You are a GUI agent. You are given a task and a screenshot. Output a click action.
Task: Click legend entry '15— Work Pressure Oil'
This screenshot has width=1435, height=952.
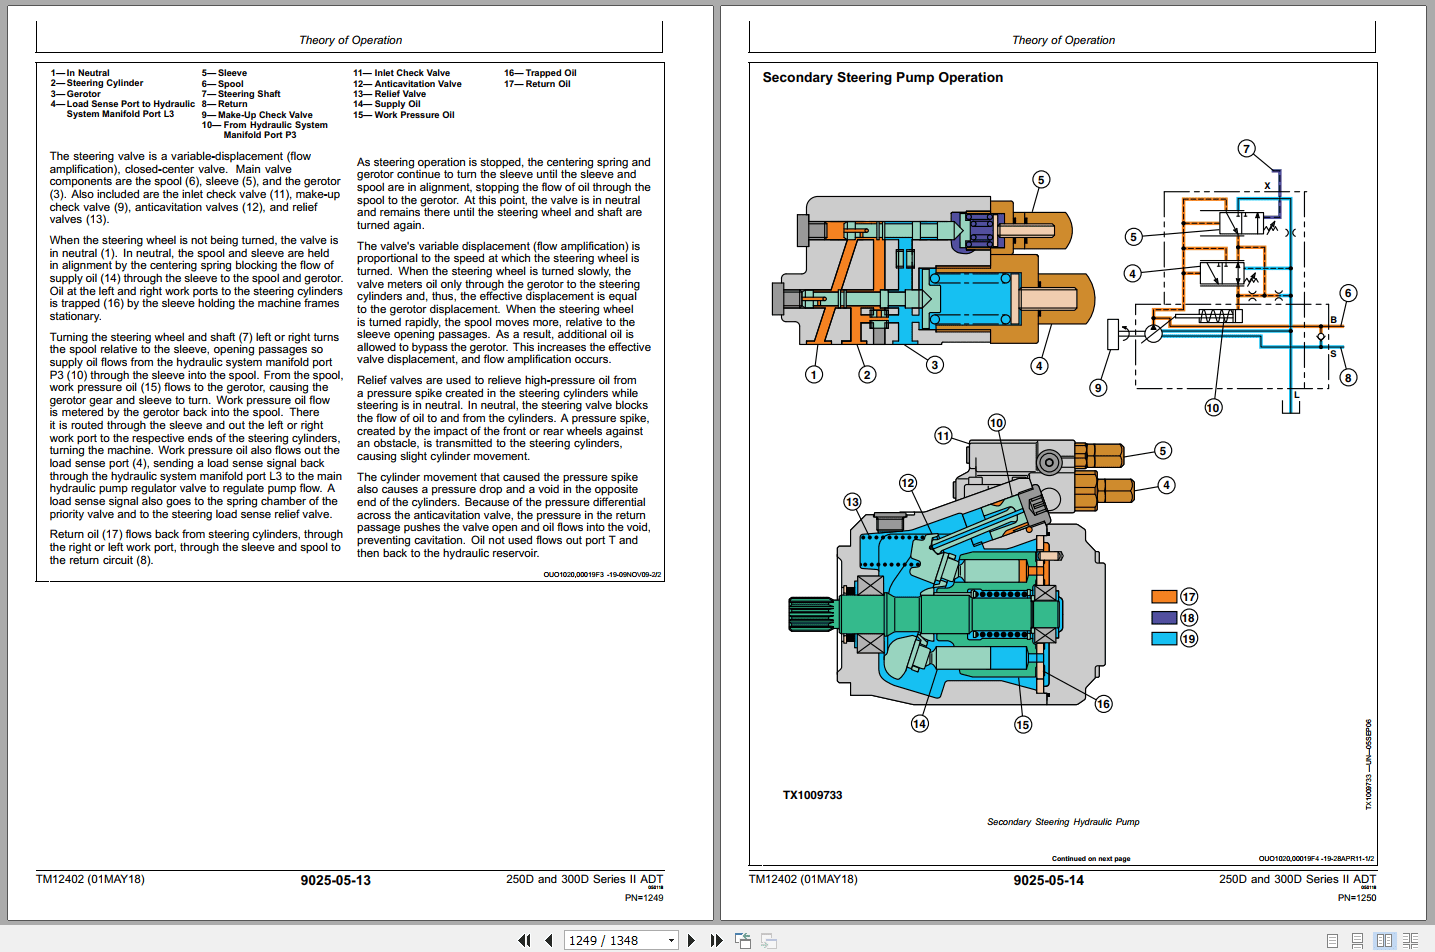click(403, 115)
